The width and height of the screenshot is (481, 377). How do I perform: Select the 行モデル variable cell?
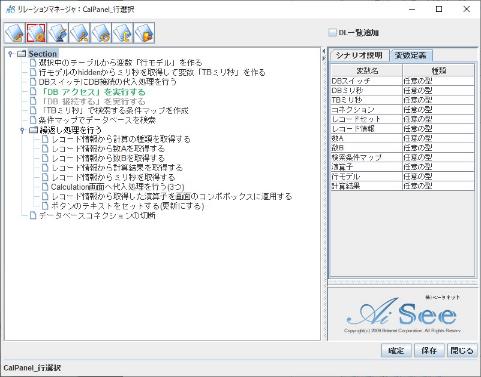(367, 177)
